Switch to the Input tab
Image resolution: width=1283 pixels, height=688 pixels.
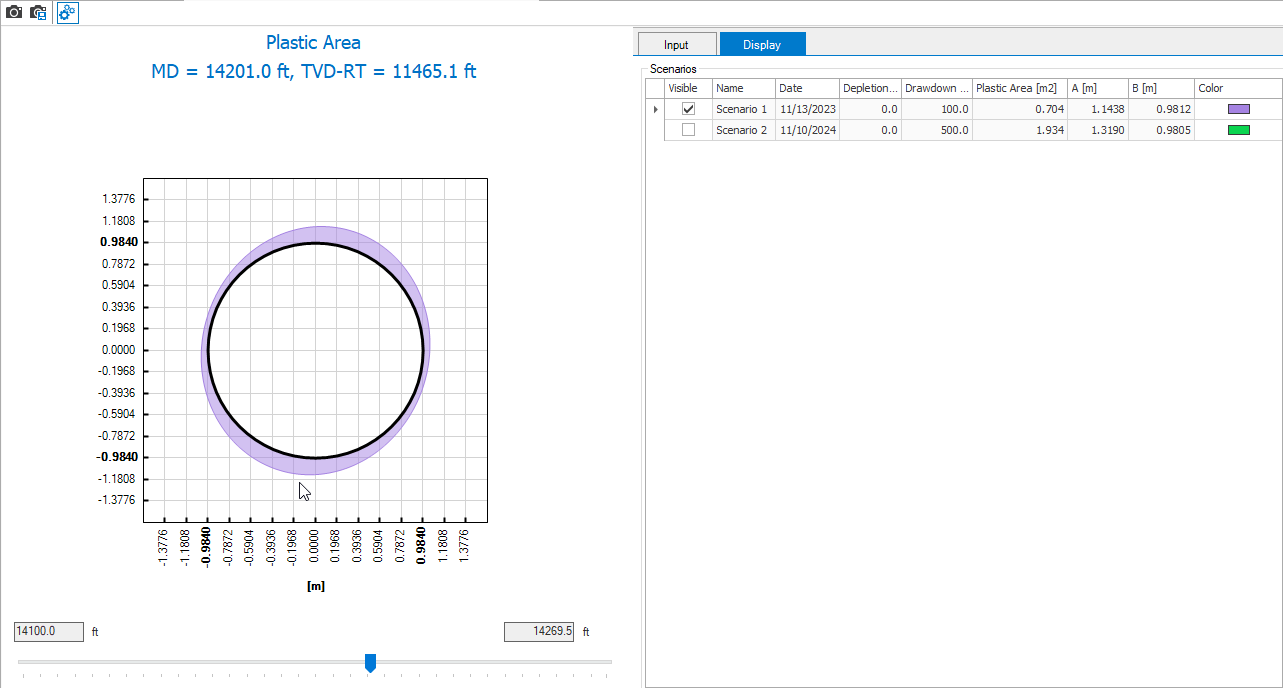pos(676,44)
